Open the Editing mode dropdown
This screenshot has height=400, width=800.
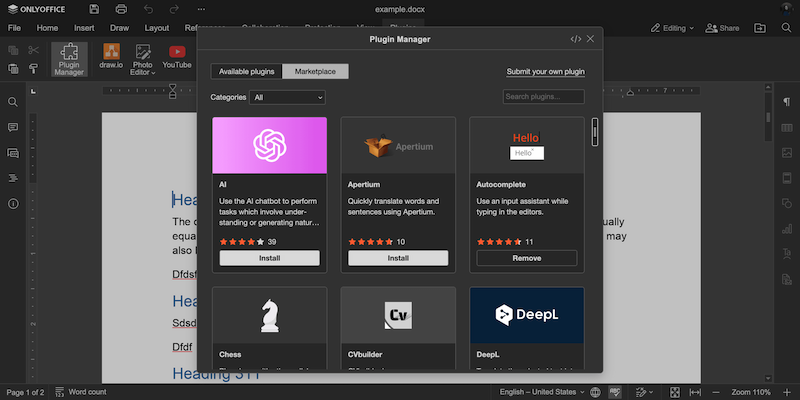pos(672,28)
